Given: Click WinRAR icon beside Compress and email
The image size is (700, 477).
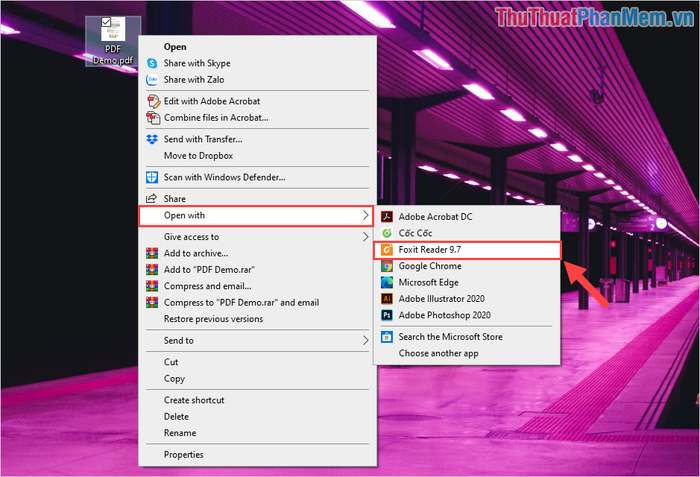Looking at the screenshot, I should 152,286.
